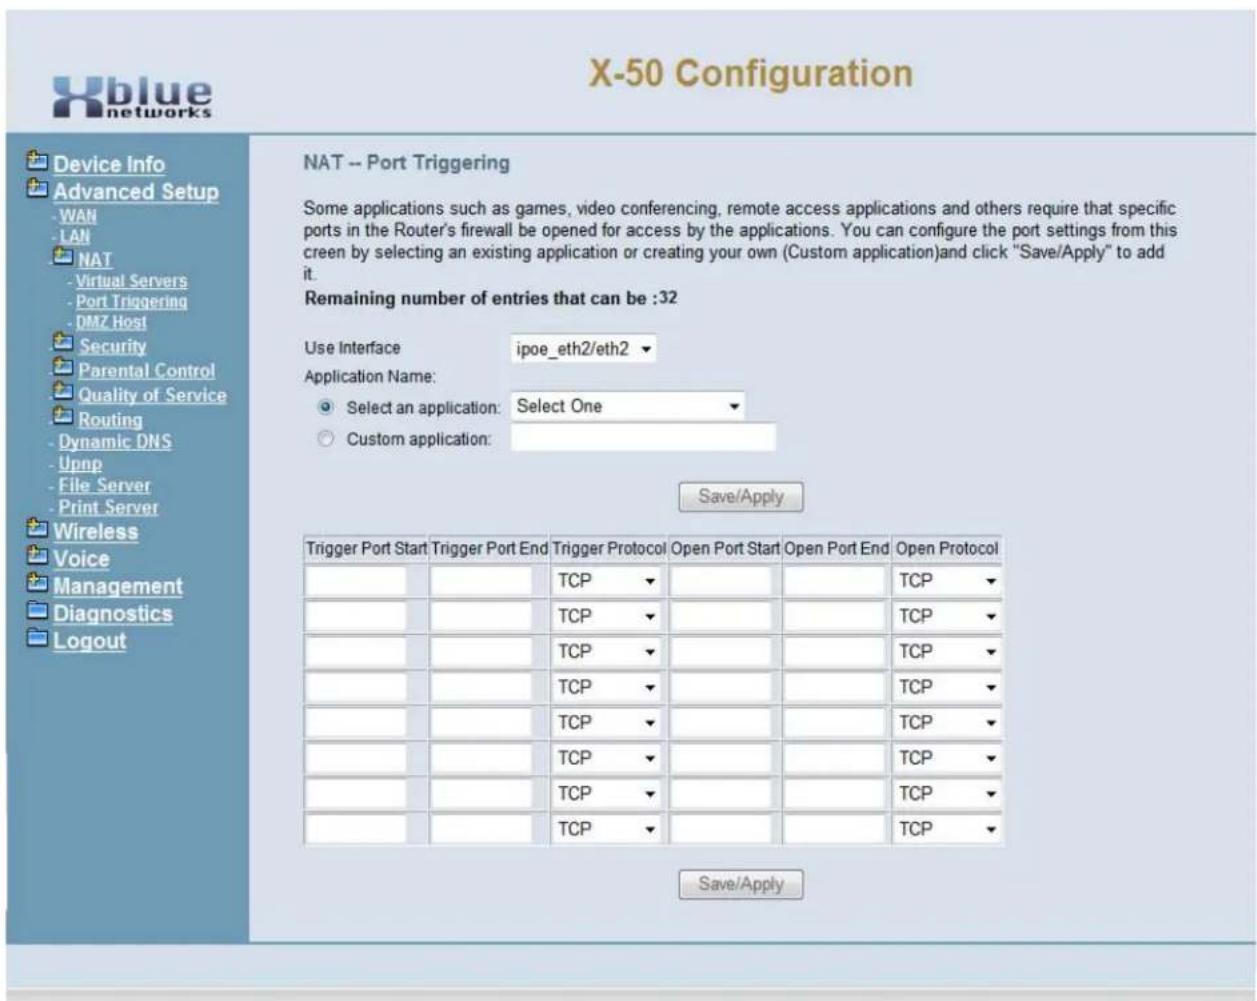This screenshot has height=1001, width=1257.
Task: Open the first row Trigger Protocol dropdown
Action: [x=607, y=581]
